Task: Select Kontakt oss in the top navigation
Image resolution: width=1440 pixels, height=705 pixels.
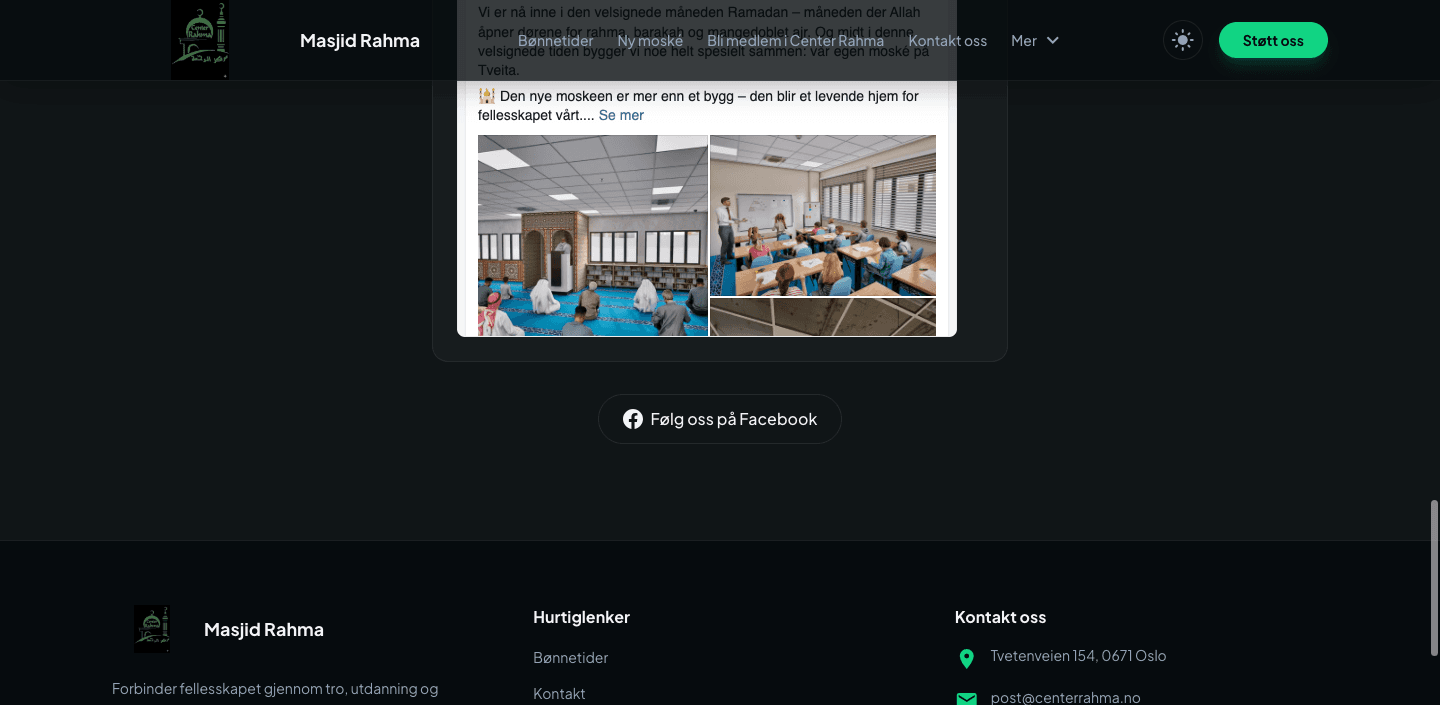Action: [x=947, y=41]
